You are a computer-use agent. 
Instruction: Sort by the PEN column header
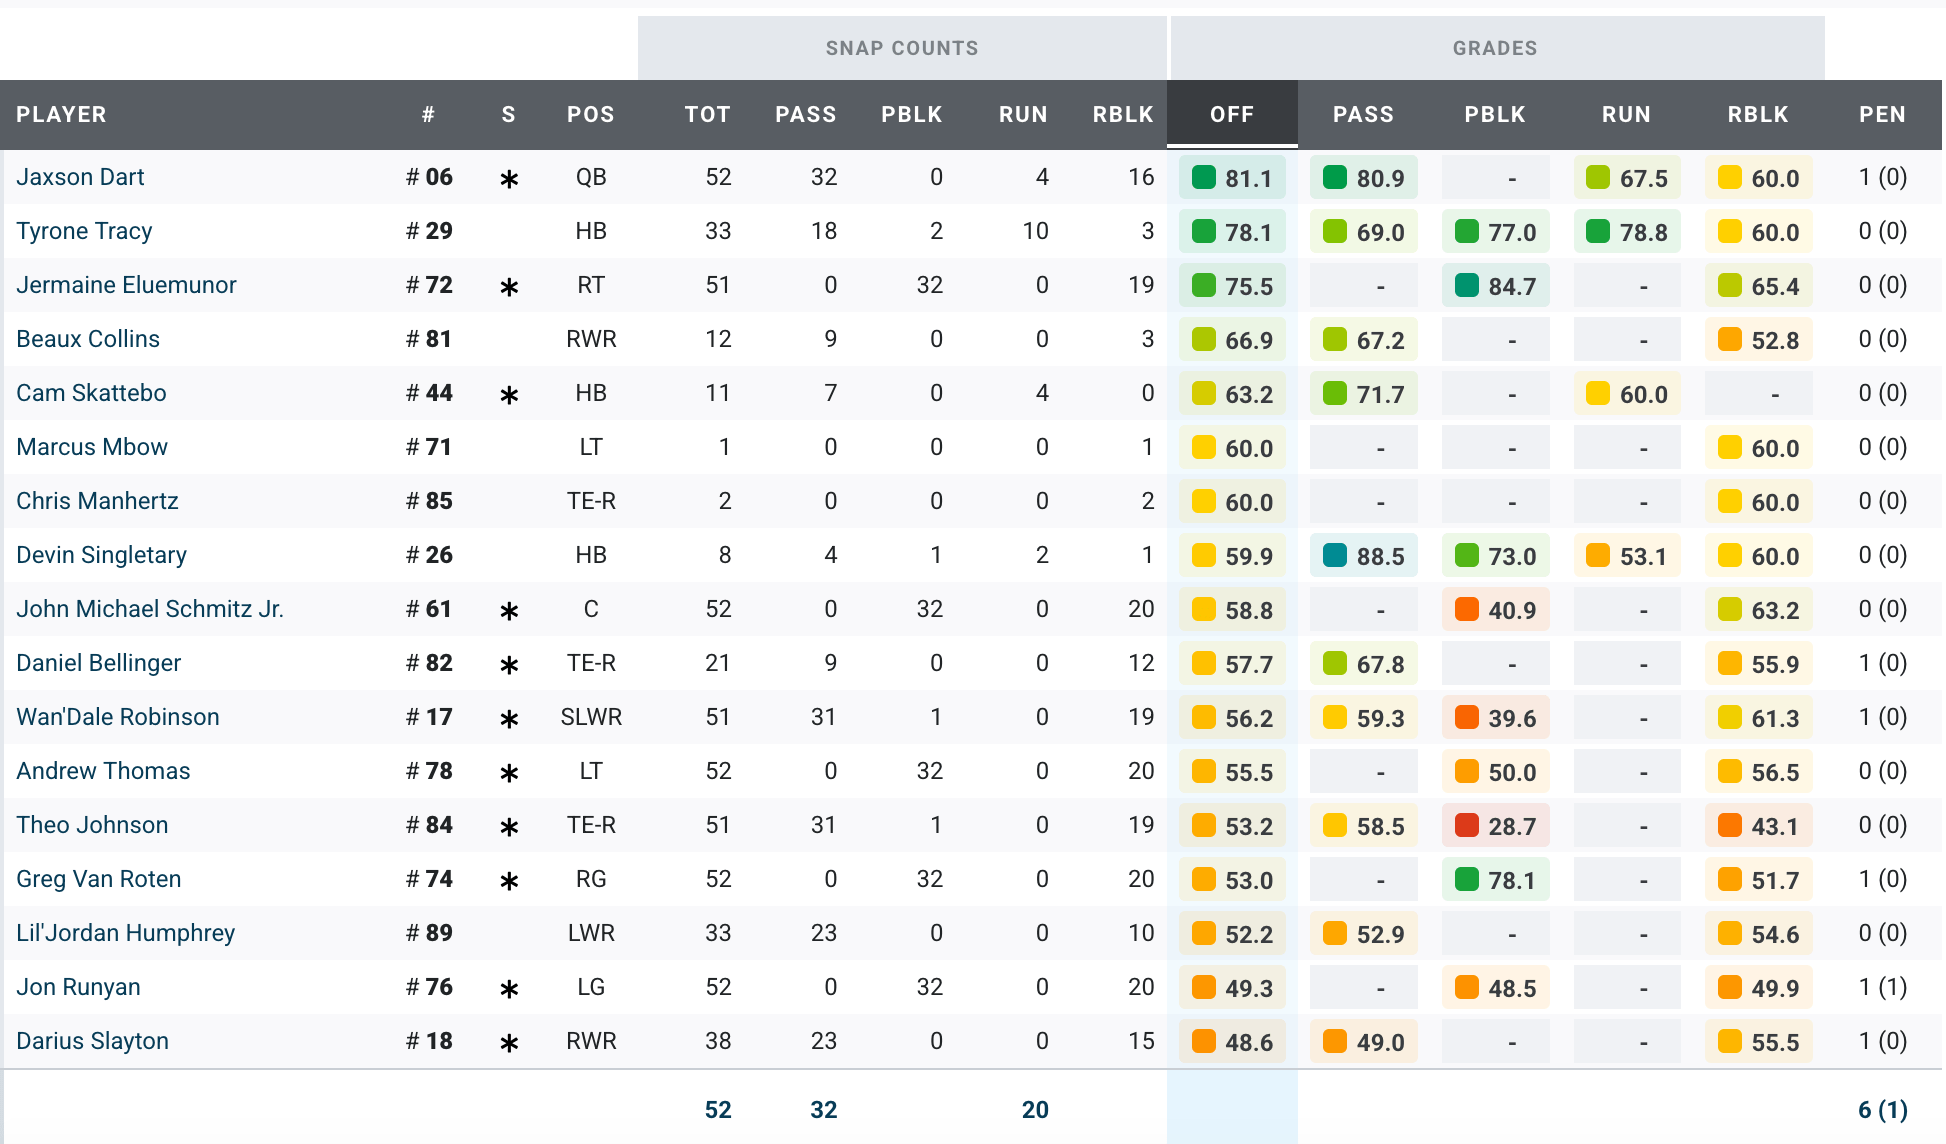[x=1882, y=114]
